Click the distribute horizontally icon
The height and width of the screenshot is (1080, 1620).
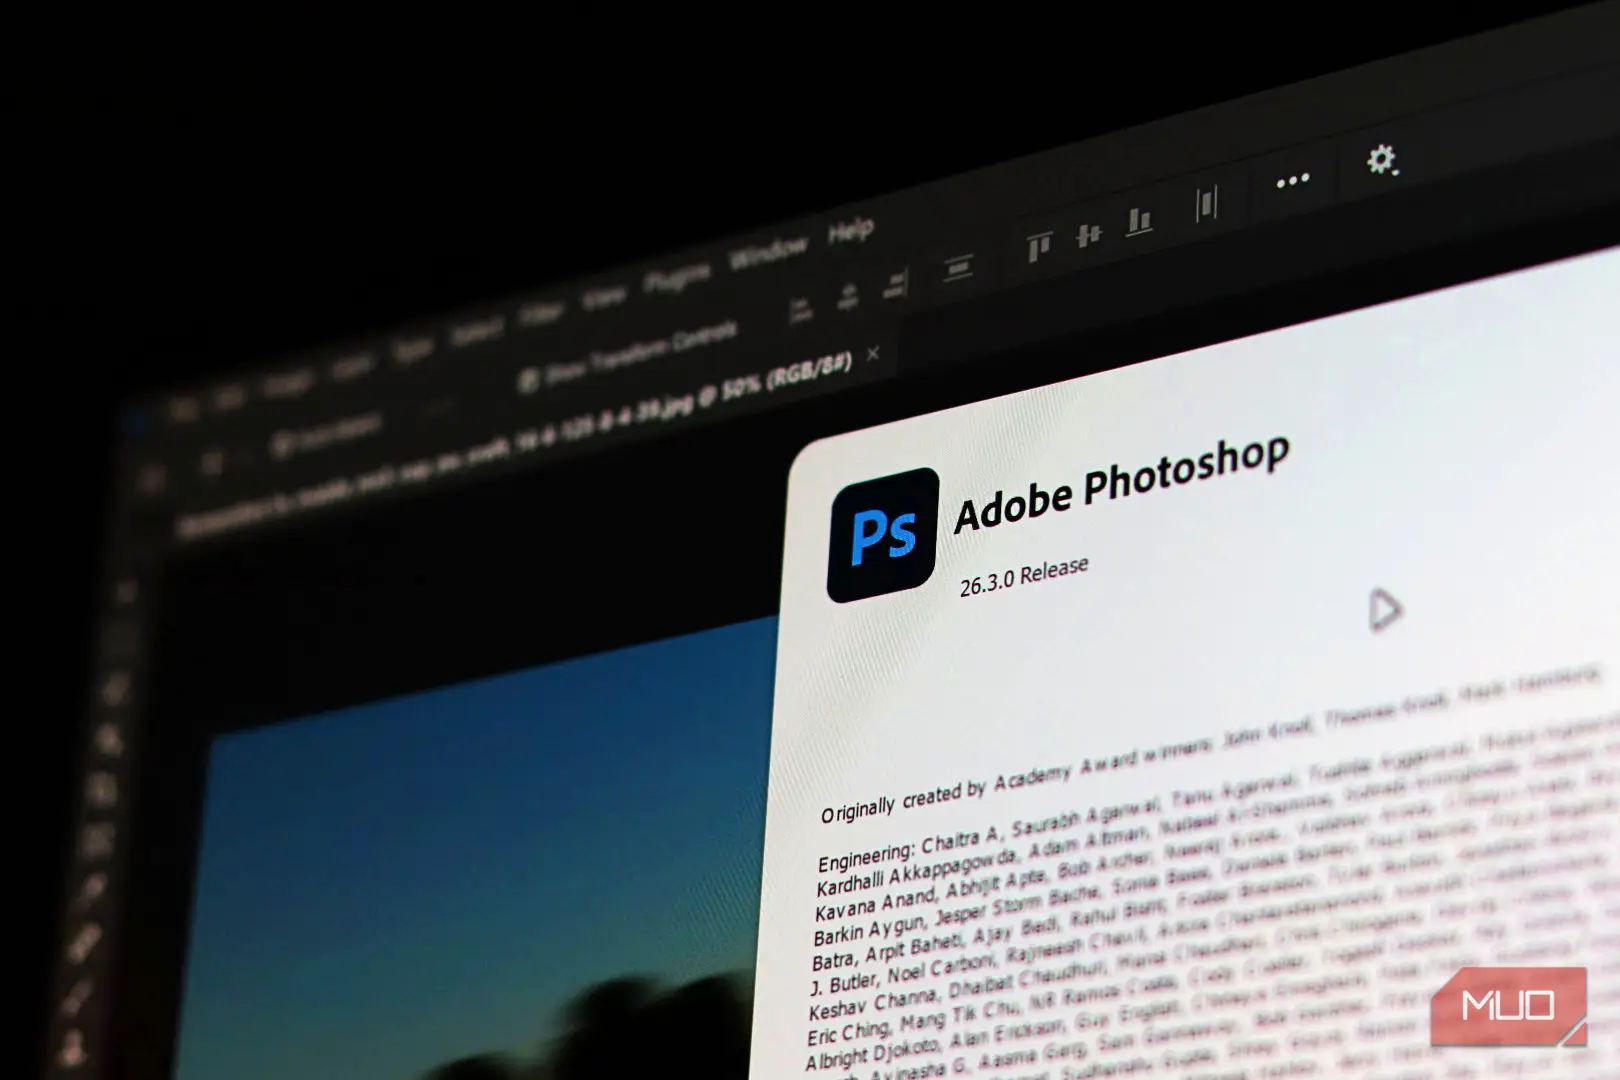1206,204
